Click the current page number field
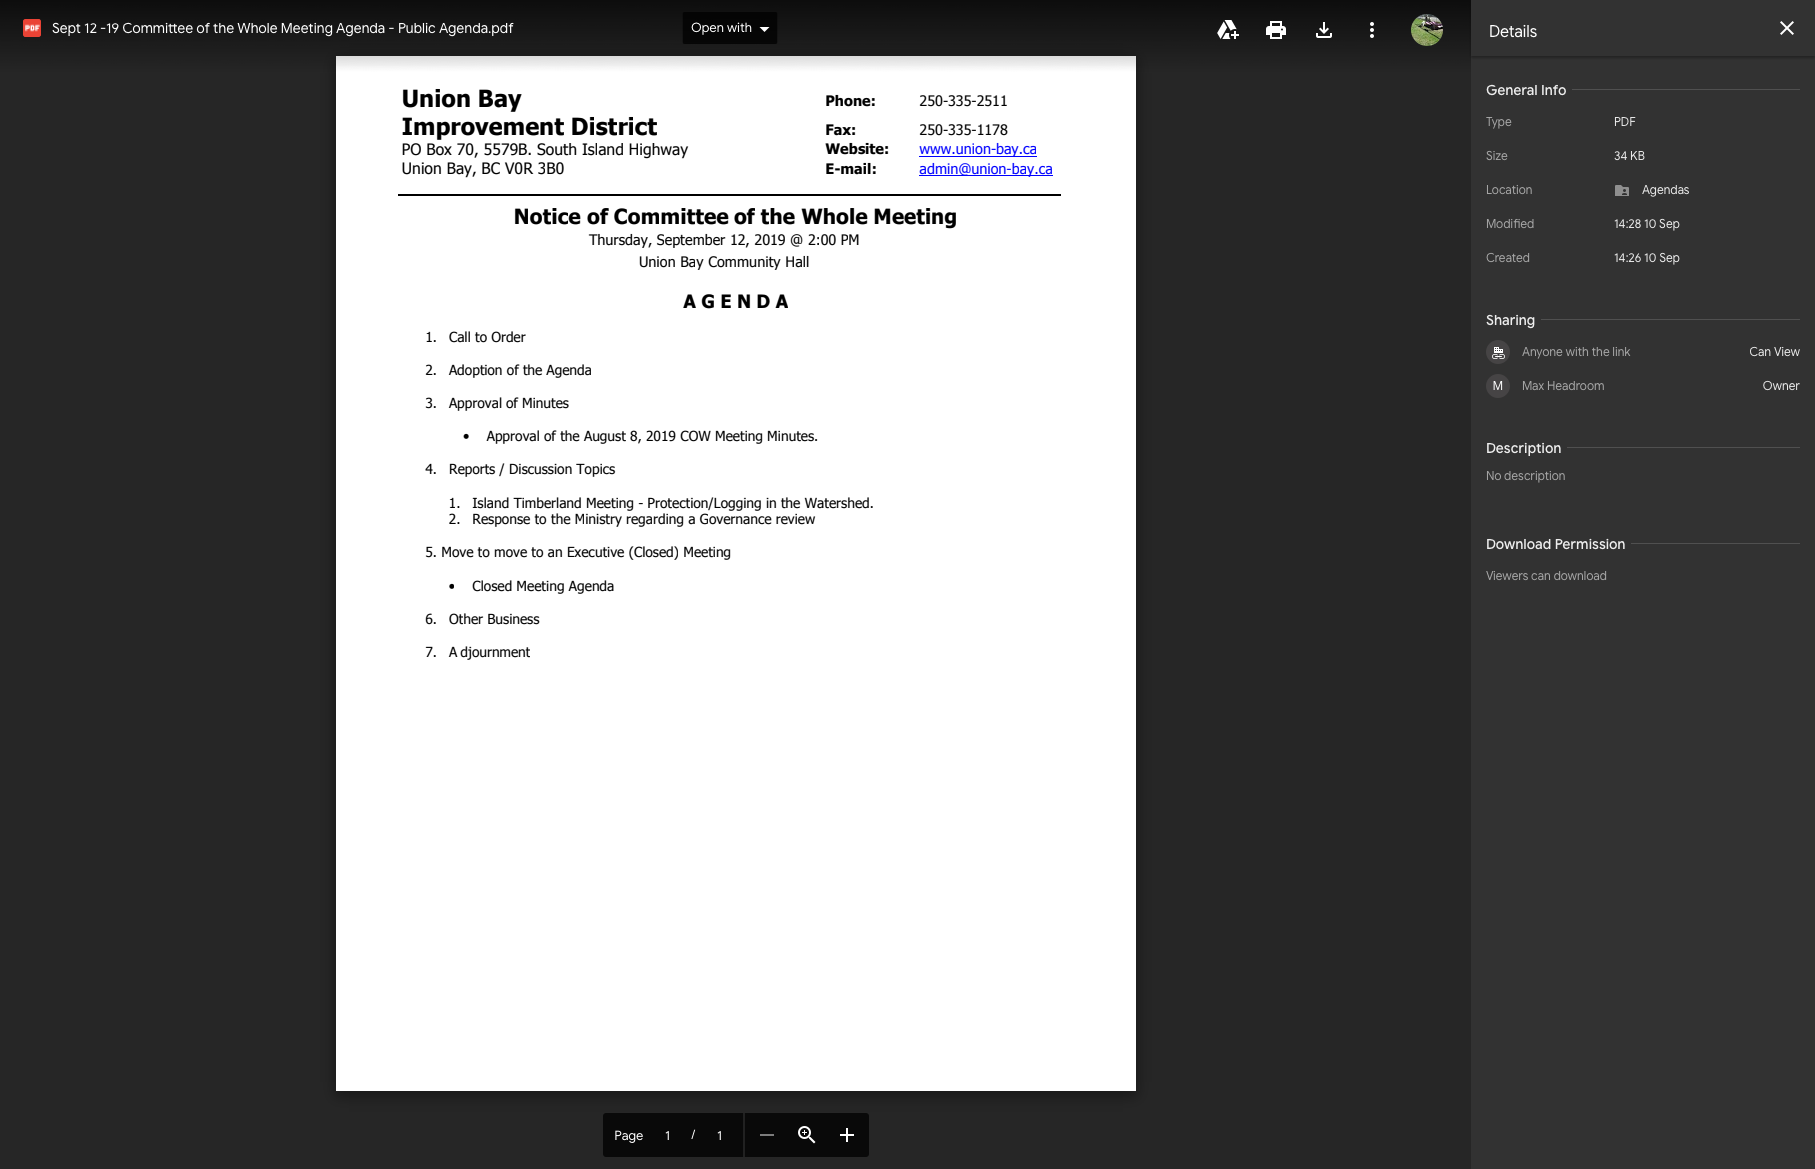Image resolution: width=1815 pixels, height=1169 pixels. (x=667, y=1136)
